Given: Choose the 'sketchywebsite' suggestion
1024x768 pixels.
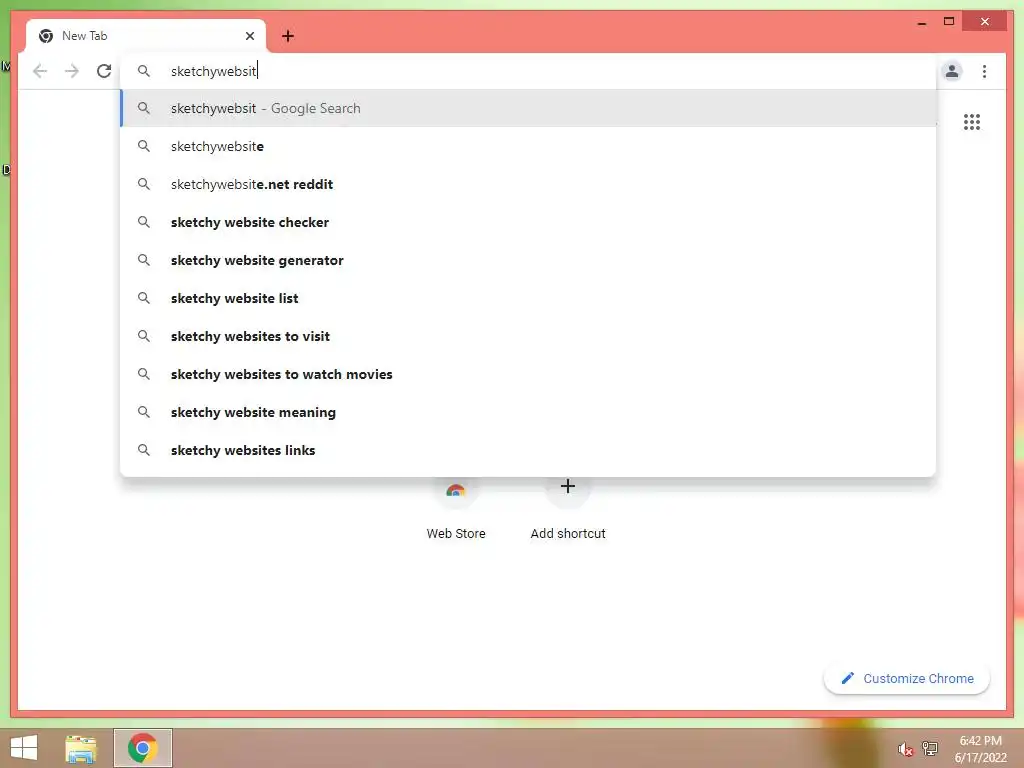Looking at the screenshot, I should click(x=528, y=146).
